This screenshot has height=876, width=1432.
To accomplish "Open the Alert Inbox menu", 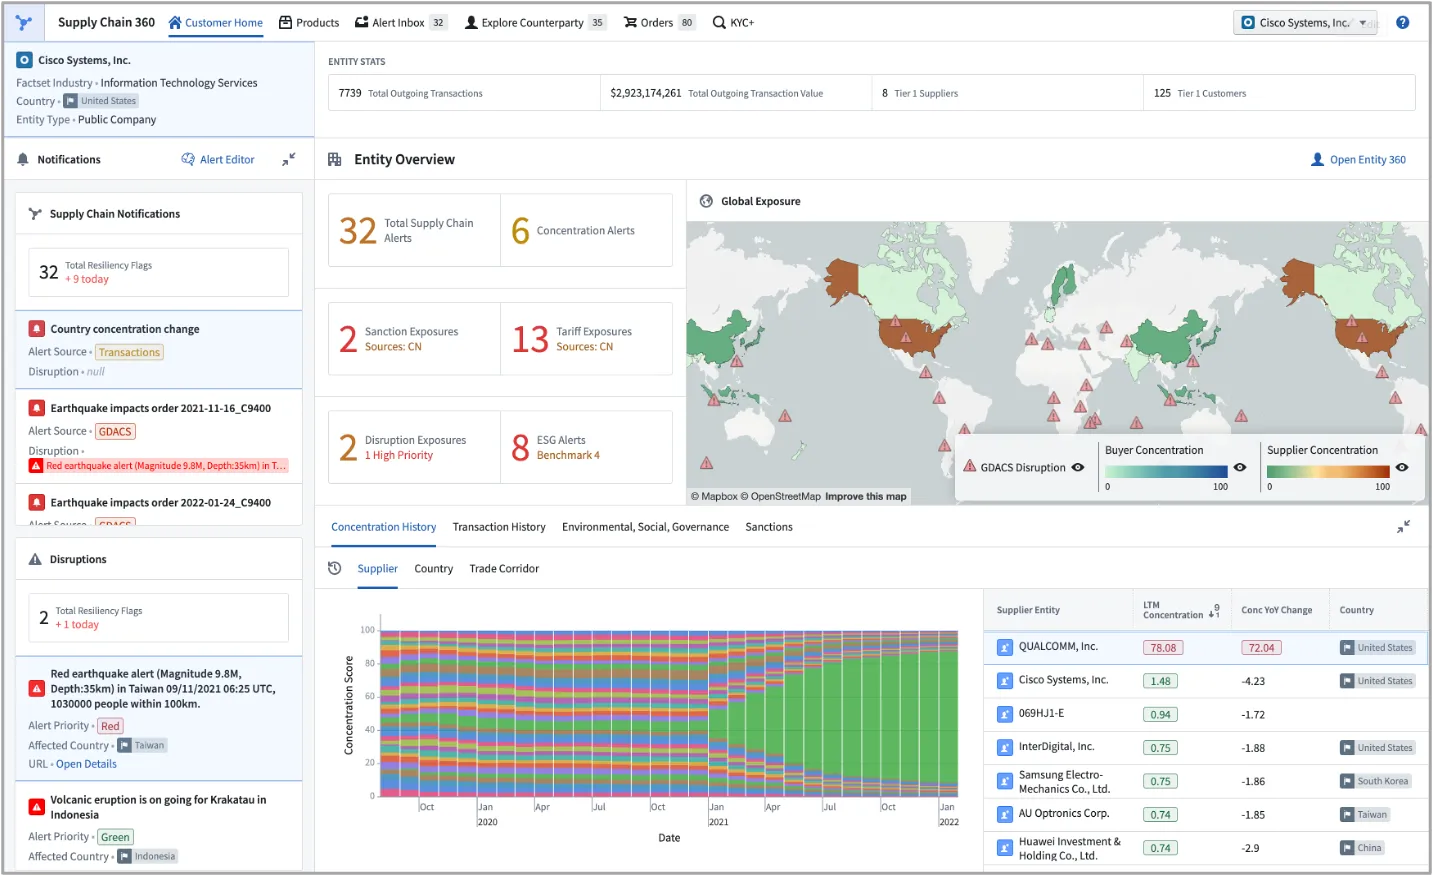I will pos(398,23).
